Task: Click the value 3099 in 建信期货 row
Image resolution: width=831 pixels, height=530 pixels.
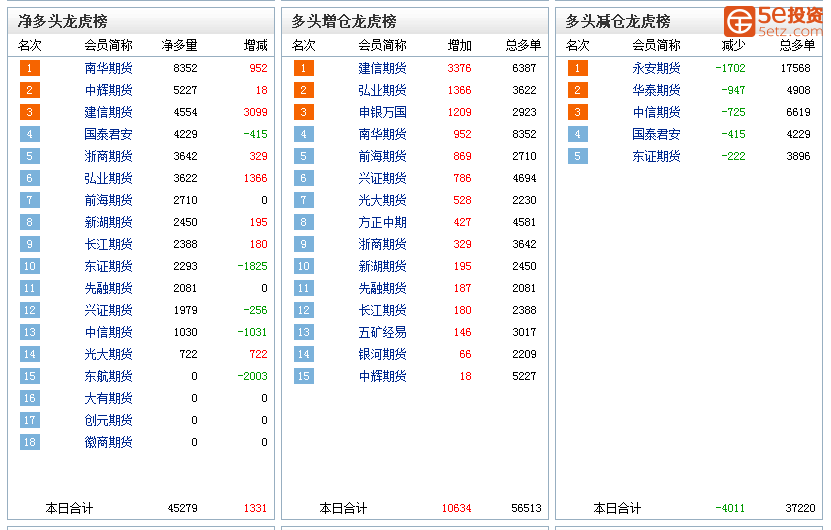Action: click(255, 112)
